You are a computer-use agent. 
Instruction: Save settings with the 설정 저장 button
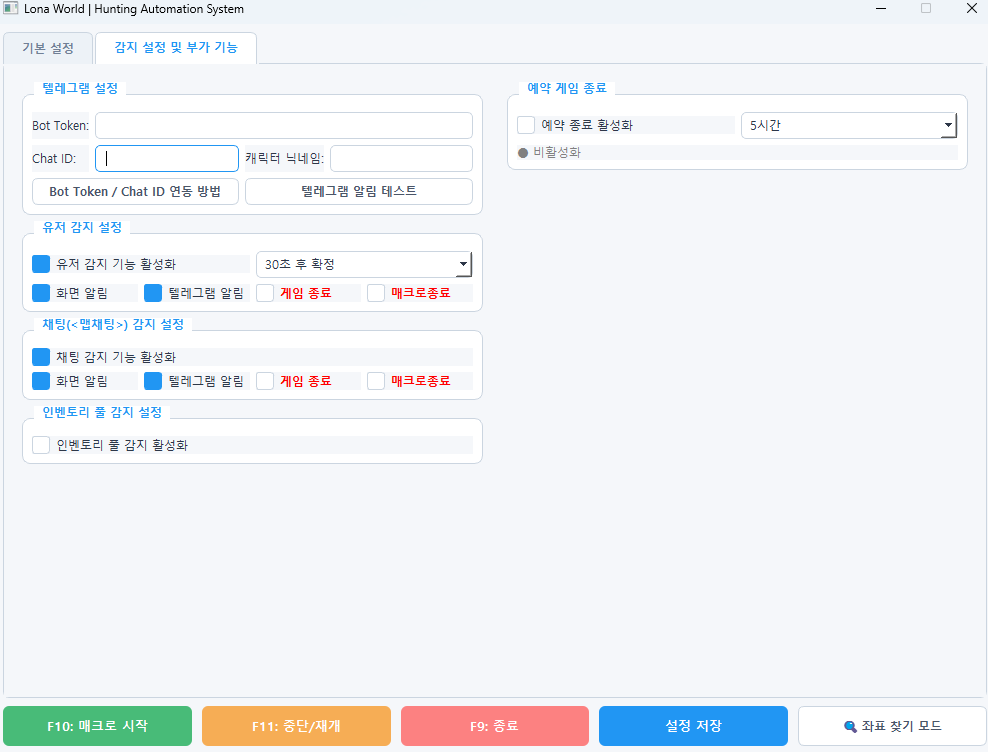coord(693,726)
